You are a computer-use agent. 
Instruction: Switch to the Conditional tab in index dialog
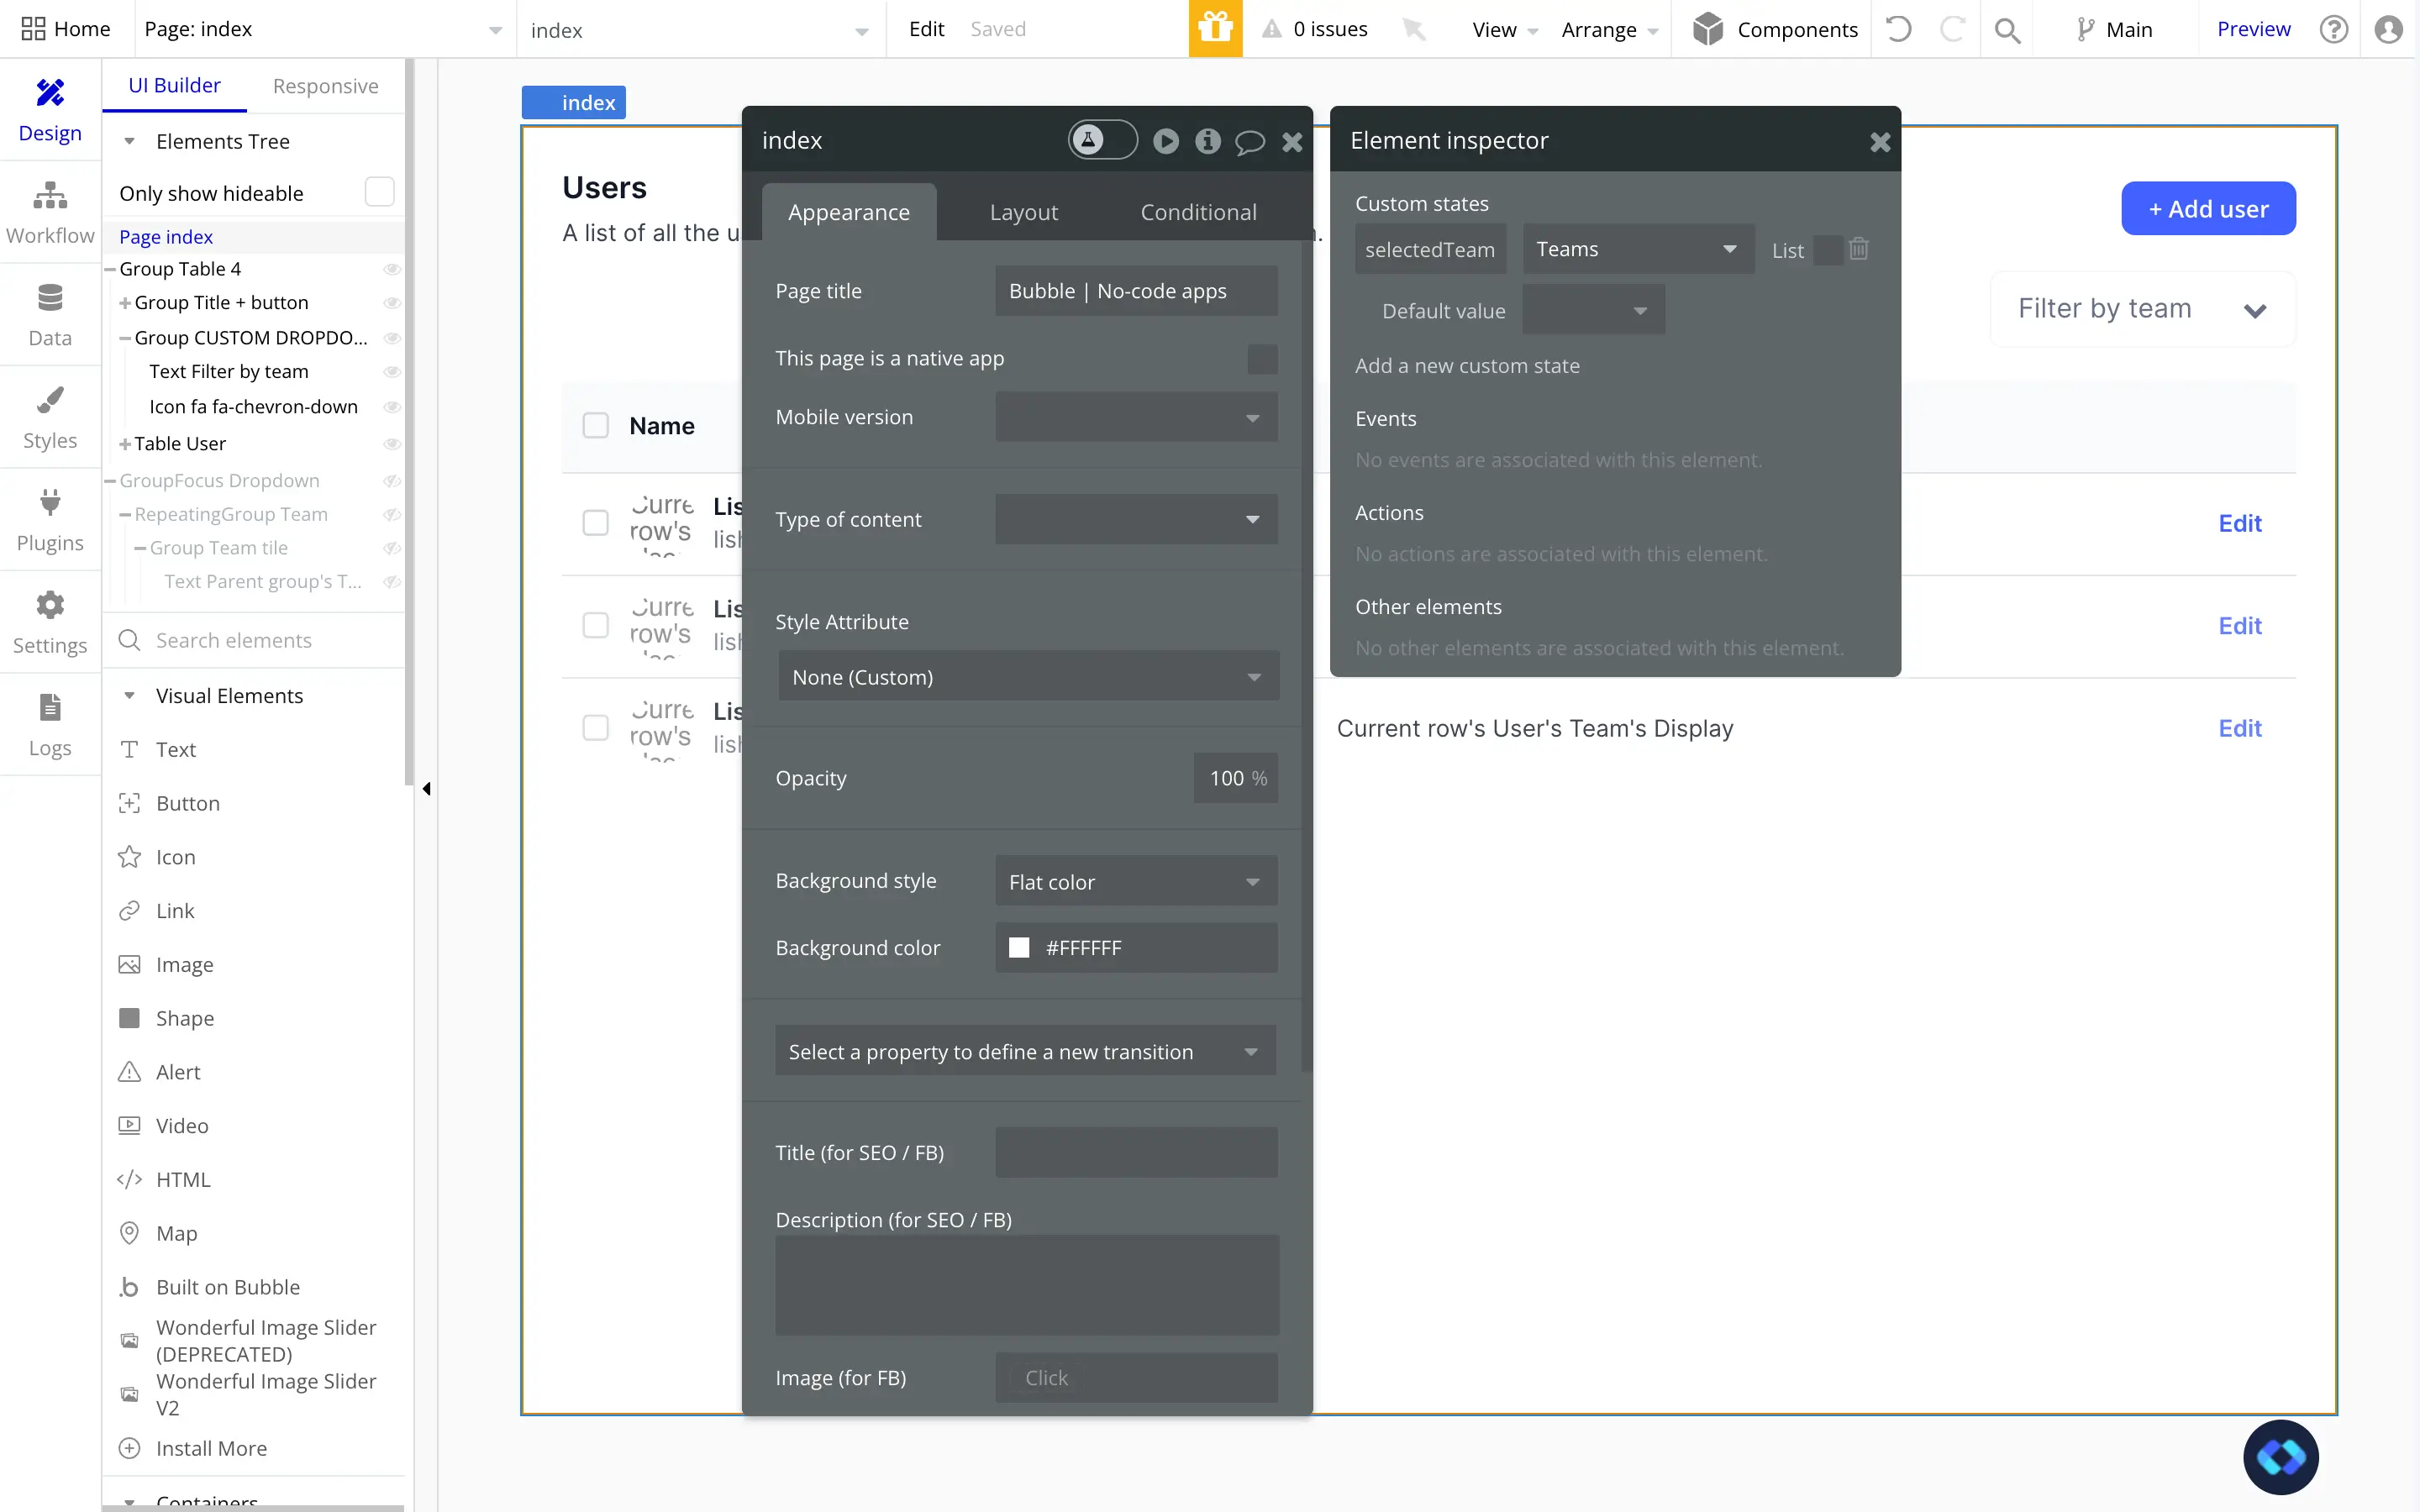point(1199,211)
